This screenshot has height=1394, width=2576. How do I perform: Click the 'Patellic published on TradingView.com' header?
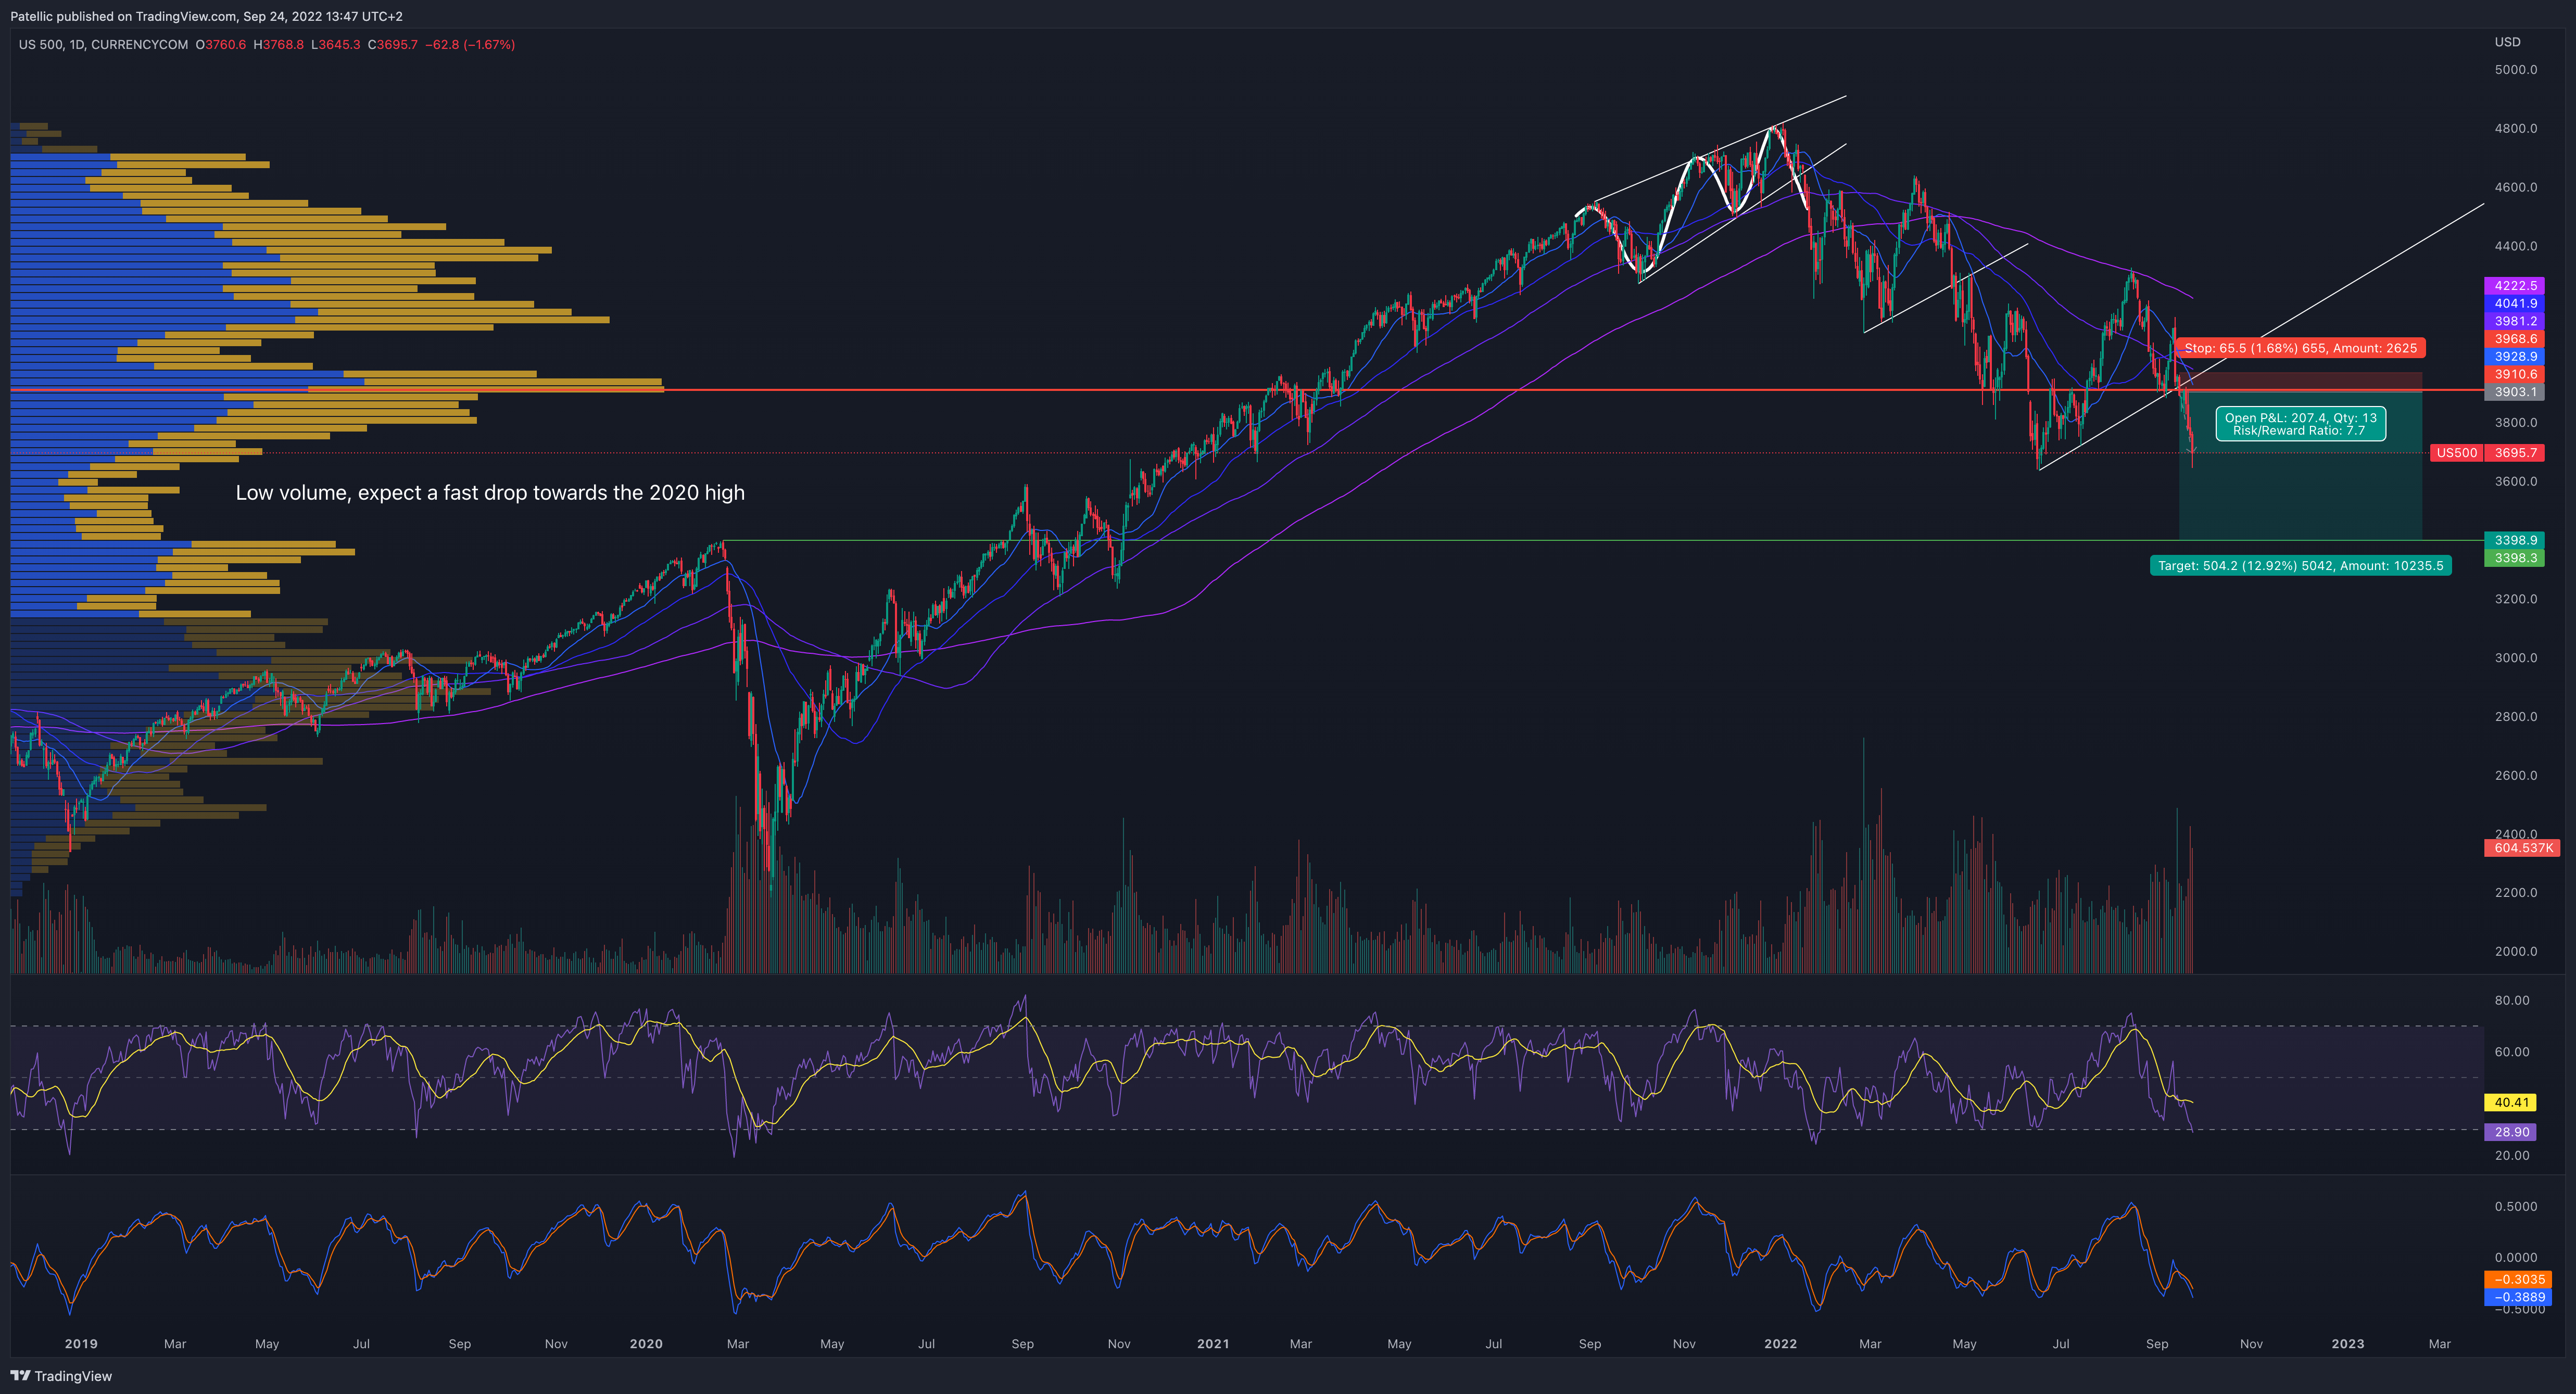(x=206, y=16)
